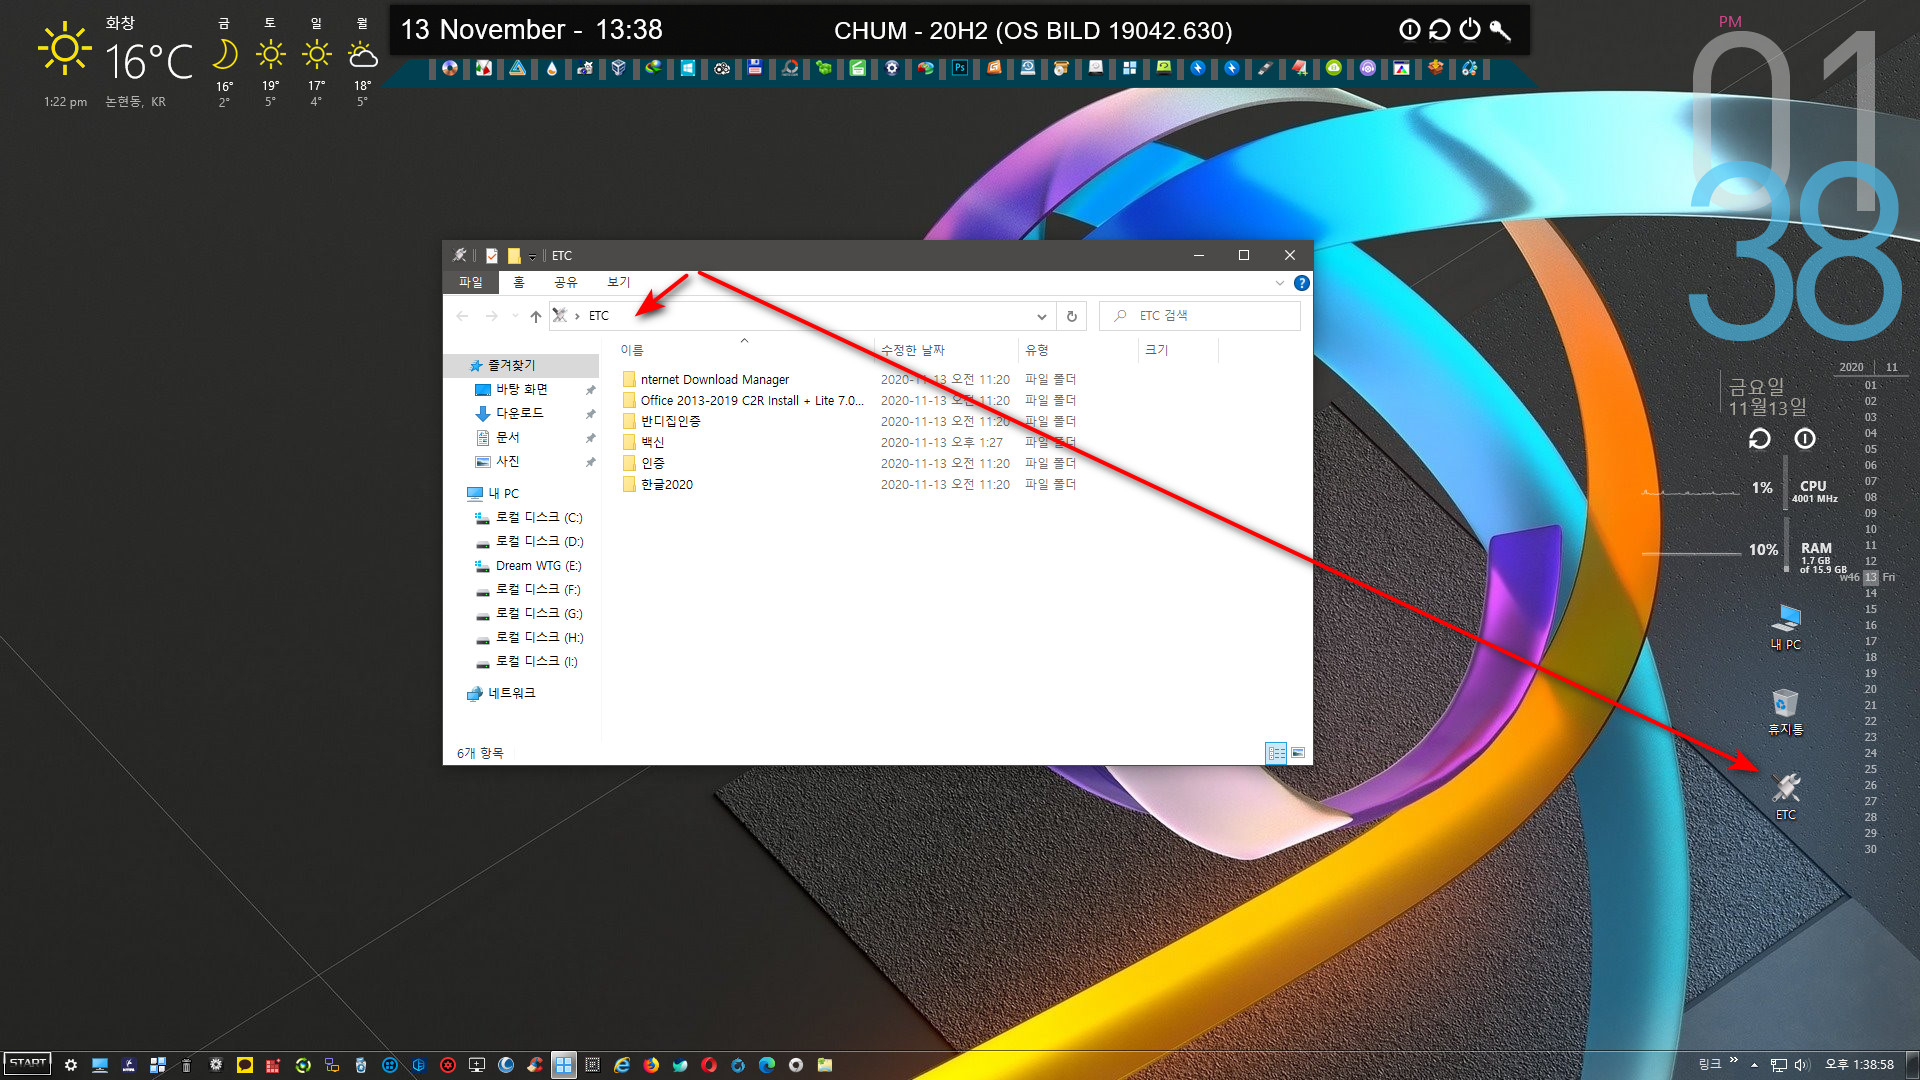Open the 휴지통 recycle bin on desktop
Screen dimensions: 1920x1080
pyautogui.click(x=1786, y=711)
